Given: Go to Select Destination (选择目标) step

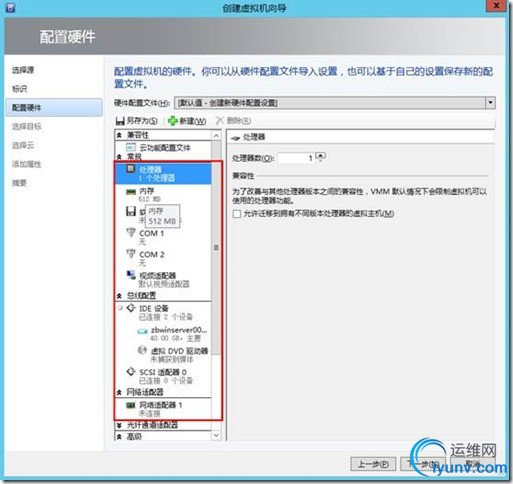Looking at the screenshot, I should [27, 126].
